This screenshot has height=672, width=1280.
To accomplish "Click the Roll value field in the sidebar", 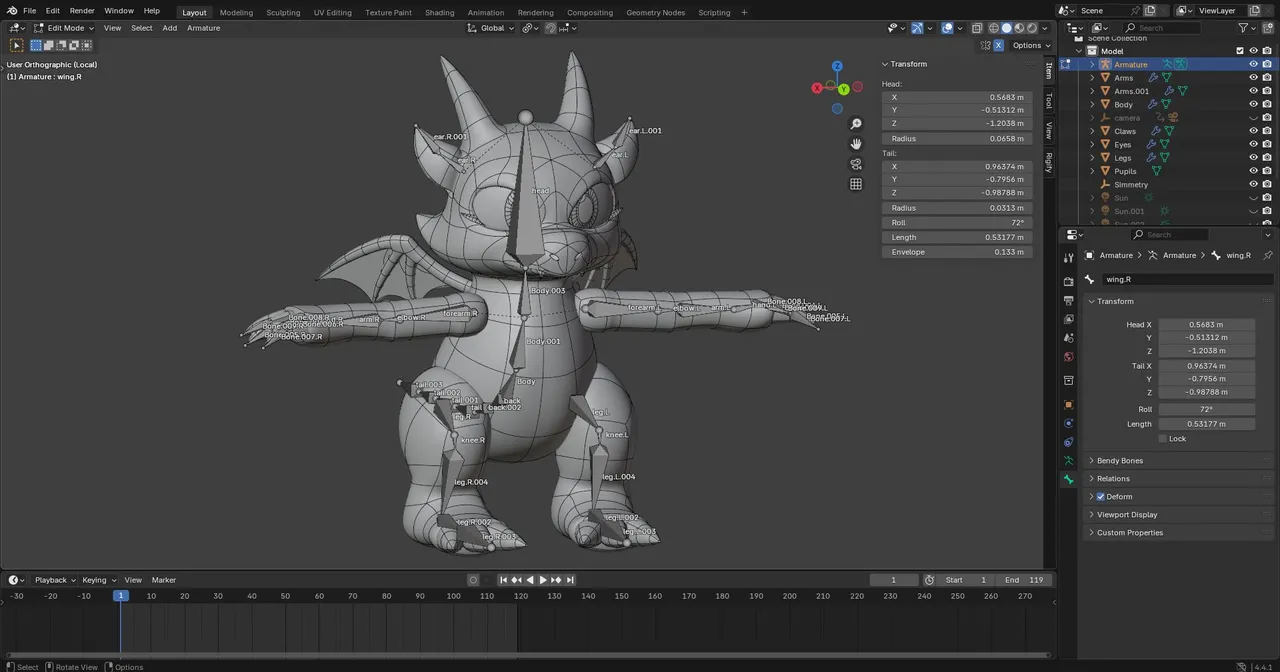I will coord(956,223).
